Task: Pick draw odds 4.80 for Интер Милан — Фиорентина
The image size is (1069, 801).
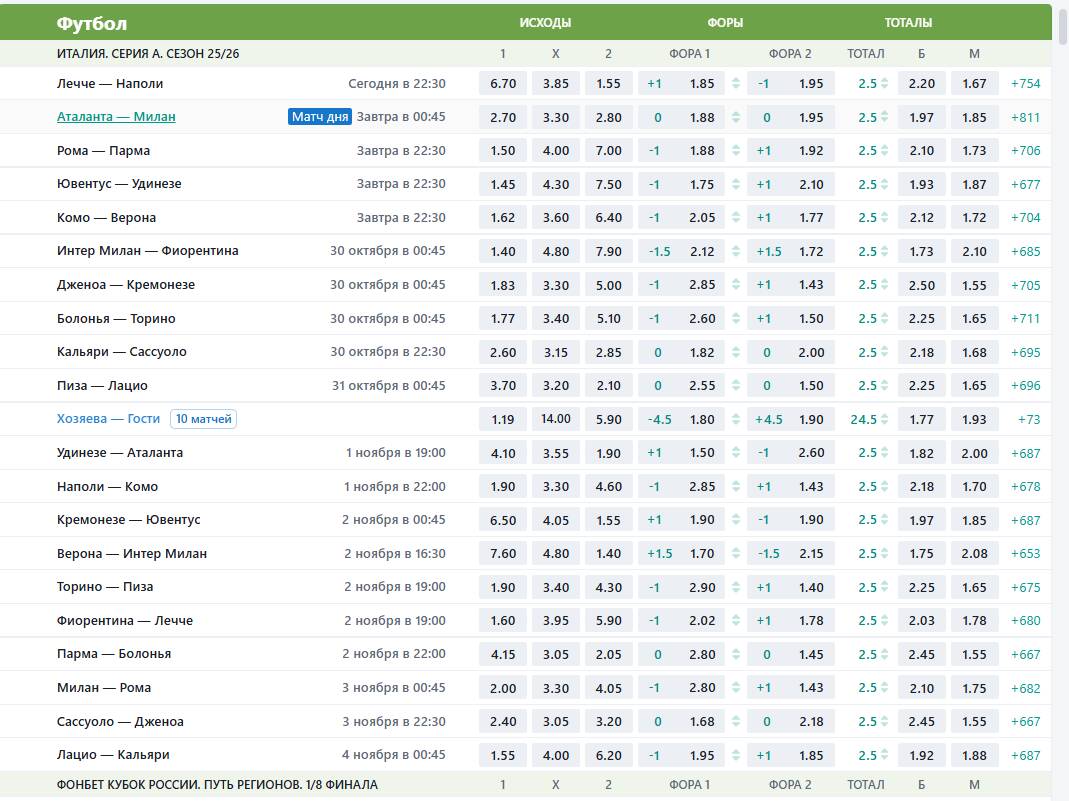Action: pos(556,251)
